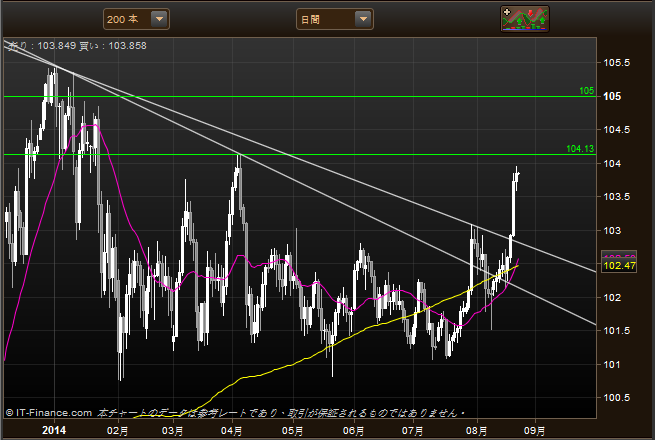Click the 105.5 price axis label
The image size is (655, 440).
tap(617, 63)
